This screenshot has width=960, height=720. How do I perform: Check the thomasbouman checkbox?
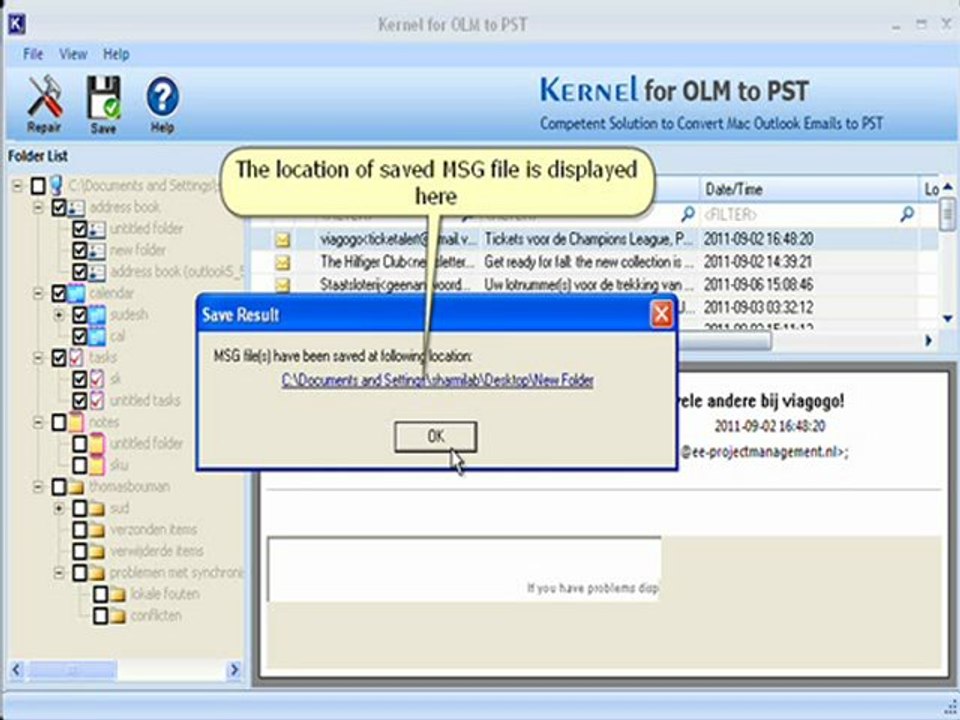[59, 487]
